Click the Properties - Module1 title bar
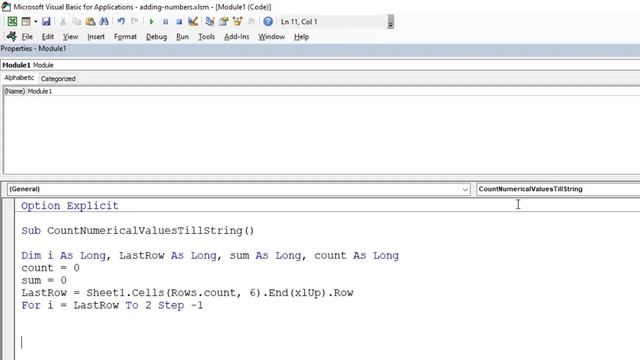Image resolution: width=640 pixels, height=360 pixels. click(x=320, y=49)
